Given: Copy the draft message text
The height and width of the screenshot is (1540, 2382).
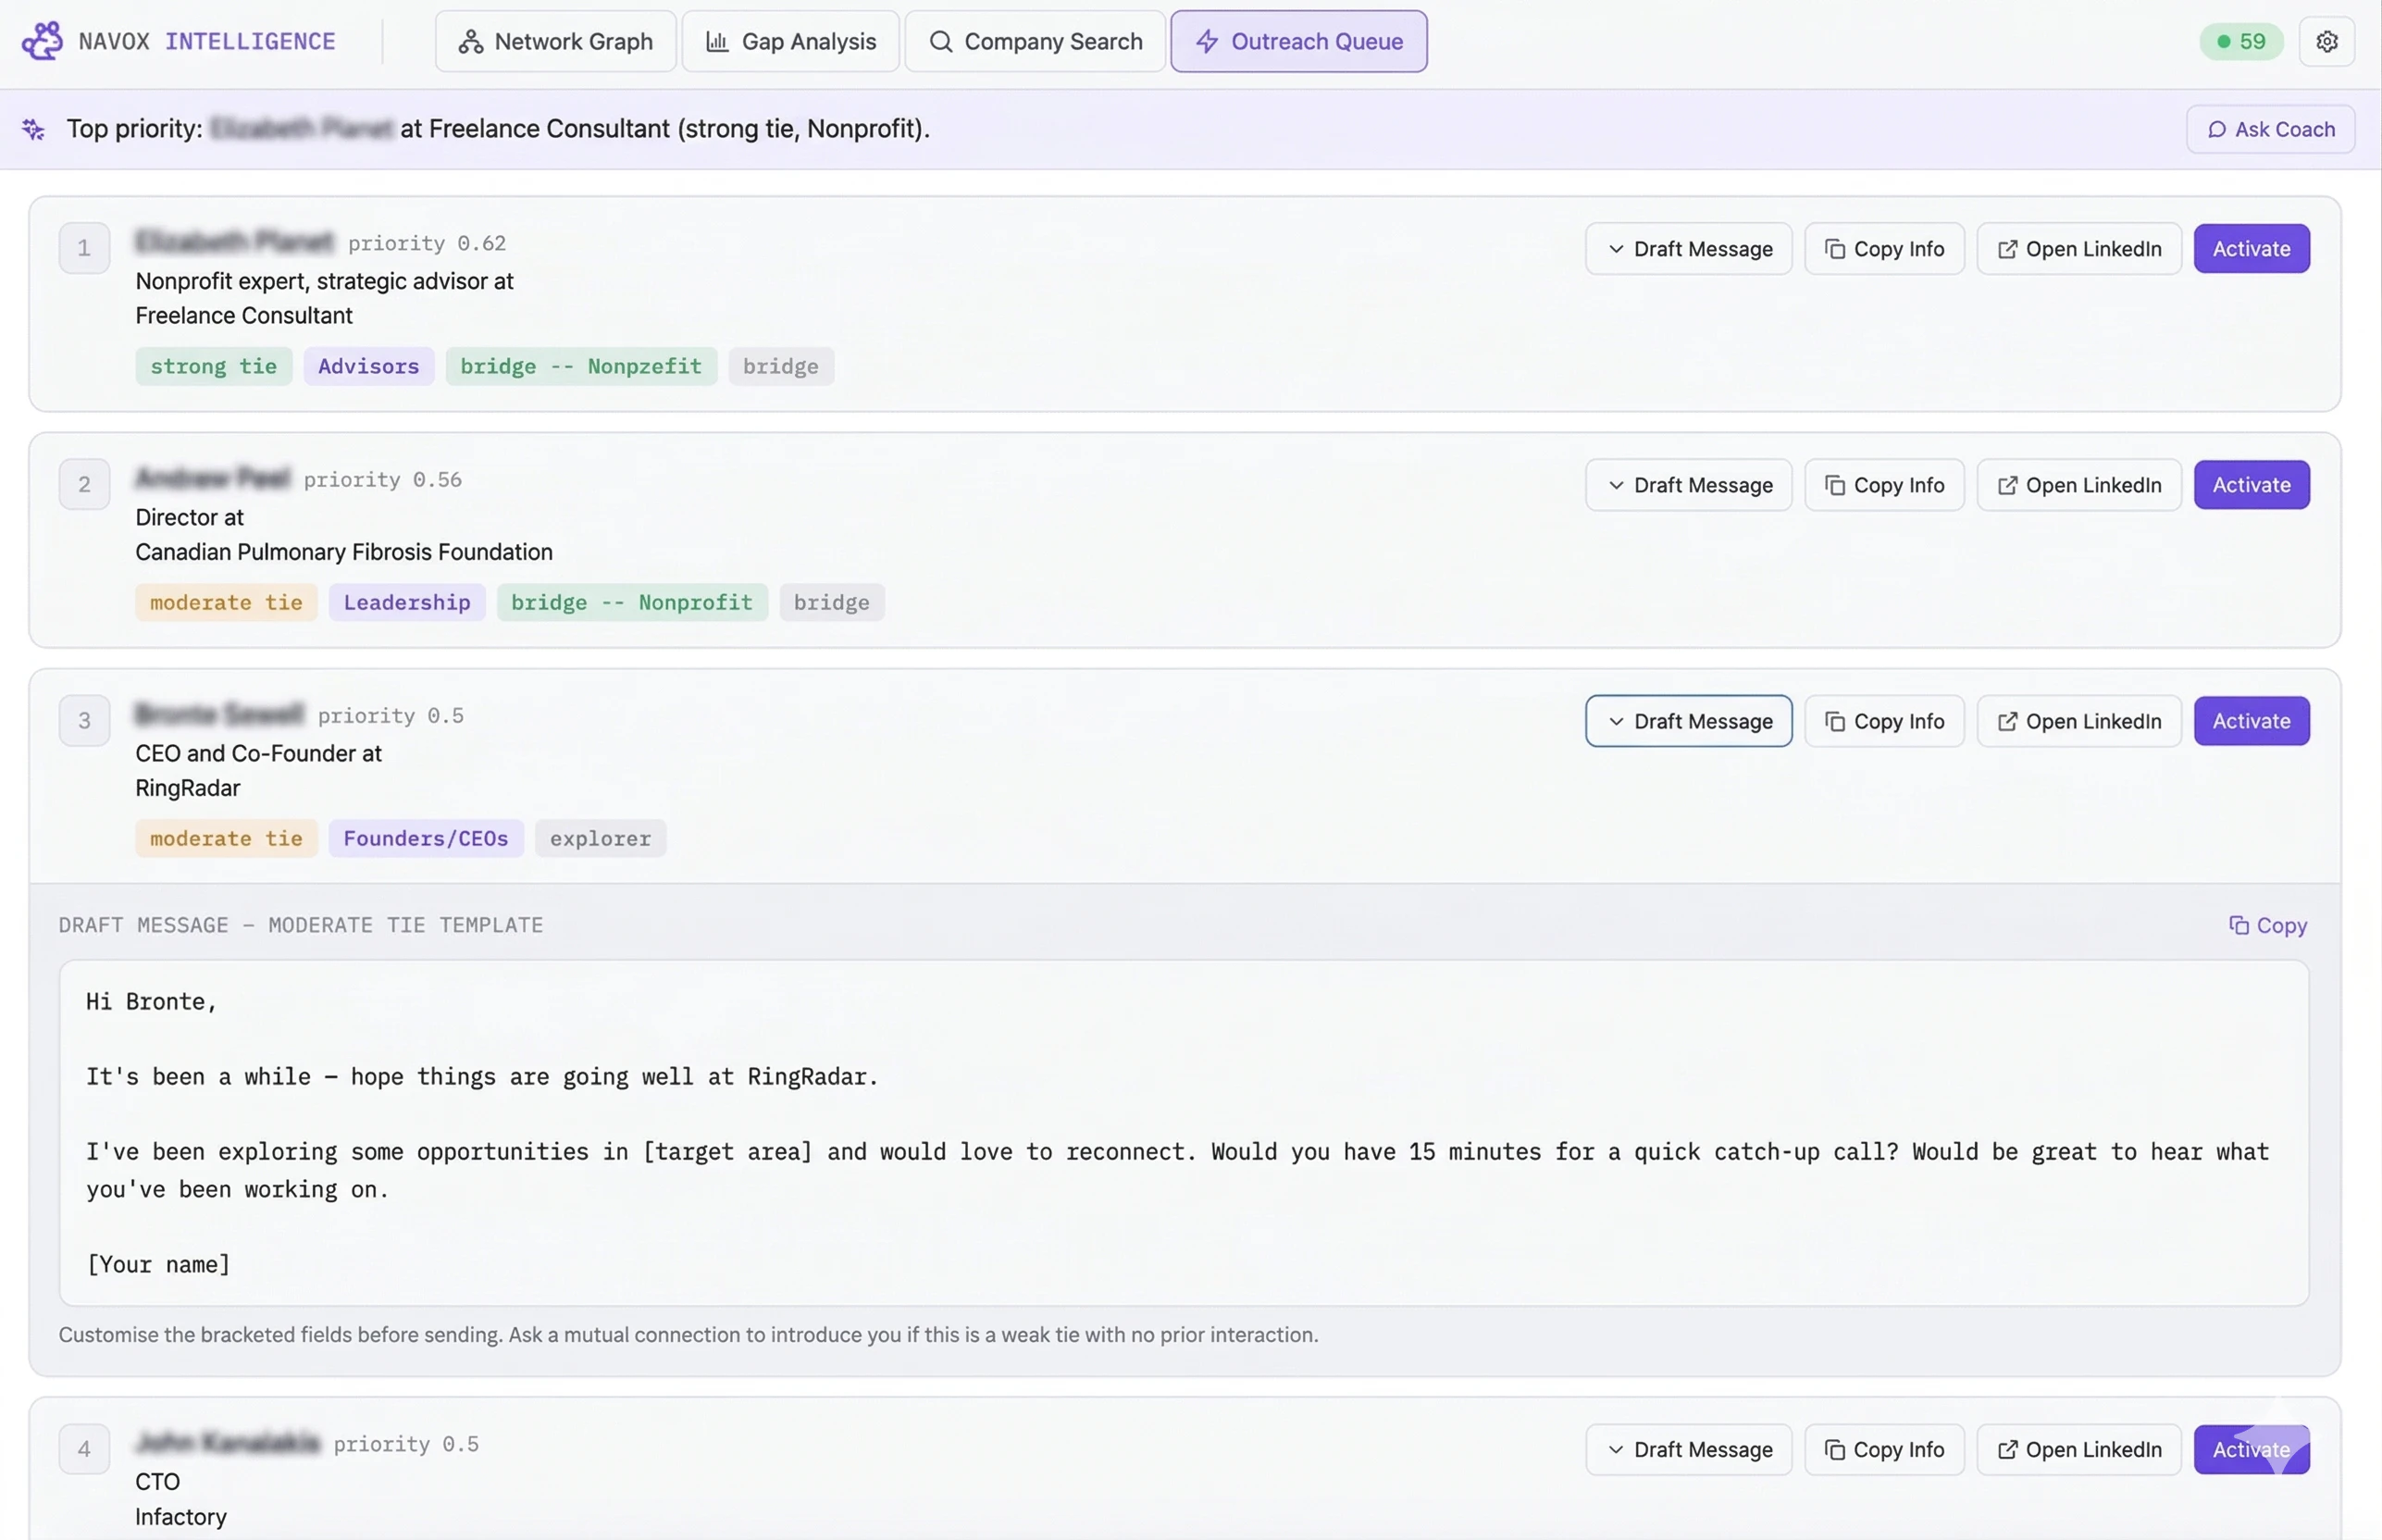Looking at the screenshot, I should tap(2267, 925).
